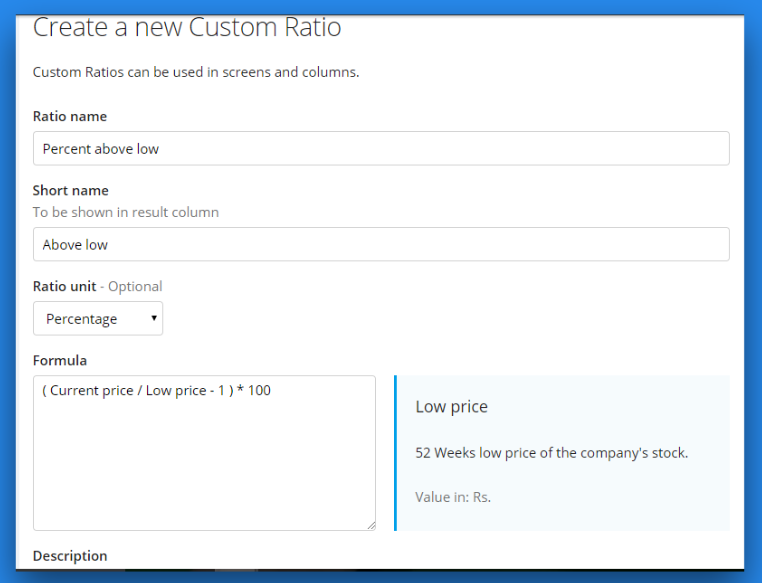This screenshot has height=583, width=762.
Task: Click the "Ratio unit" label
Action: pos(64,286)
